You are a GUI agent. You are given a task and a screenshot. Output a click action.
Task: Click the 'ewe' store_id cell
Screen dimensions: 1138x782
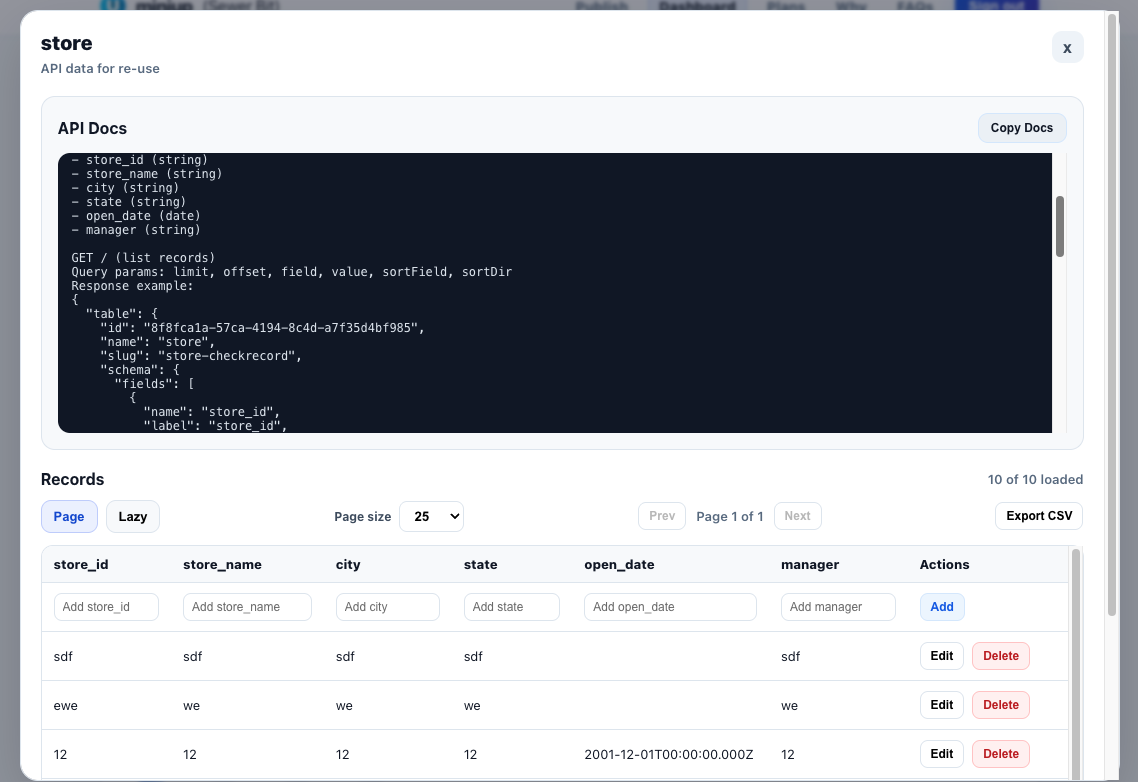pos(65,706)
